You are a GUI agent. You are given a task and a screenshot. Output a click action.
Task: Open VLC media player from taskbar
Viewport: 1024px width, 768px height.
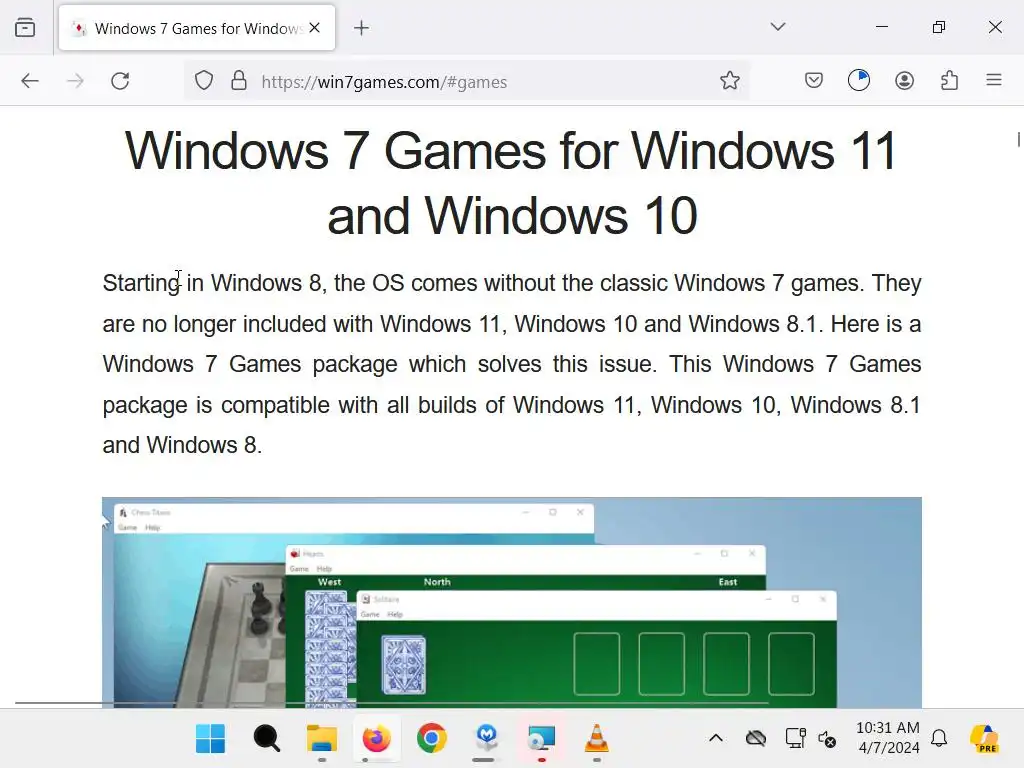[596, 739]
